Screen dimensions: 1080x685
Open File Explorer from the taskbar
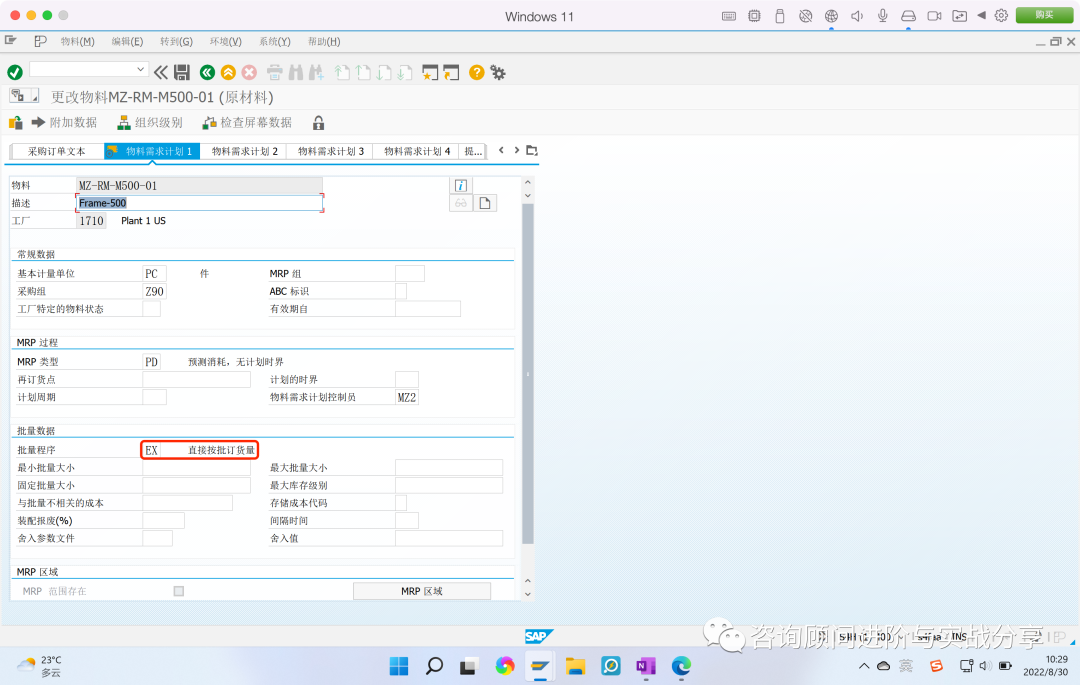click(575, 666)
